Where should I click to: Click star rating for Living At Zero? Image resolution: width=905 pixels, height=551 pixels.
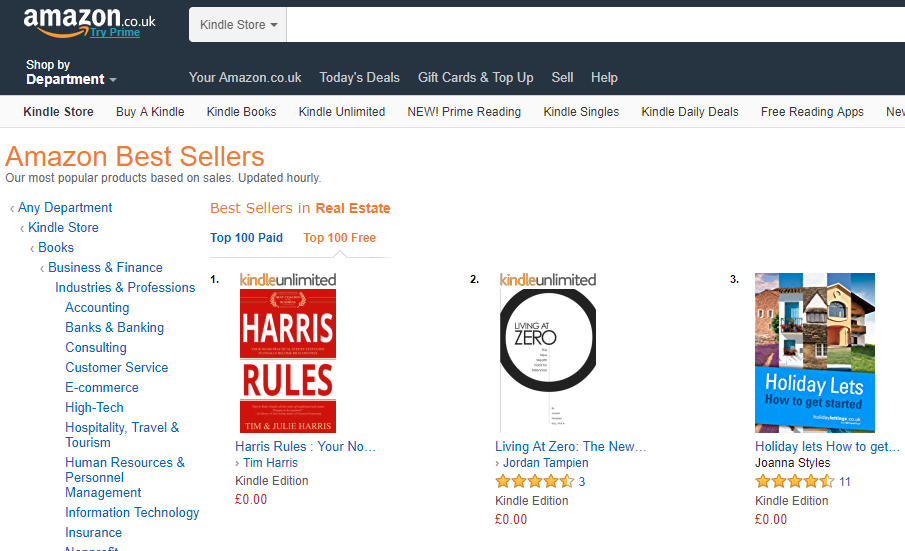coord(534,482)
